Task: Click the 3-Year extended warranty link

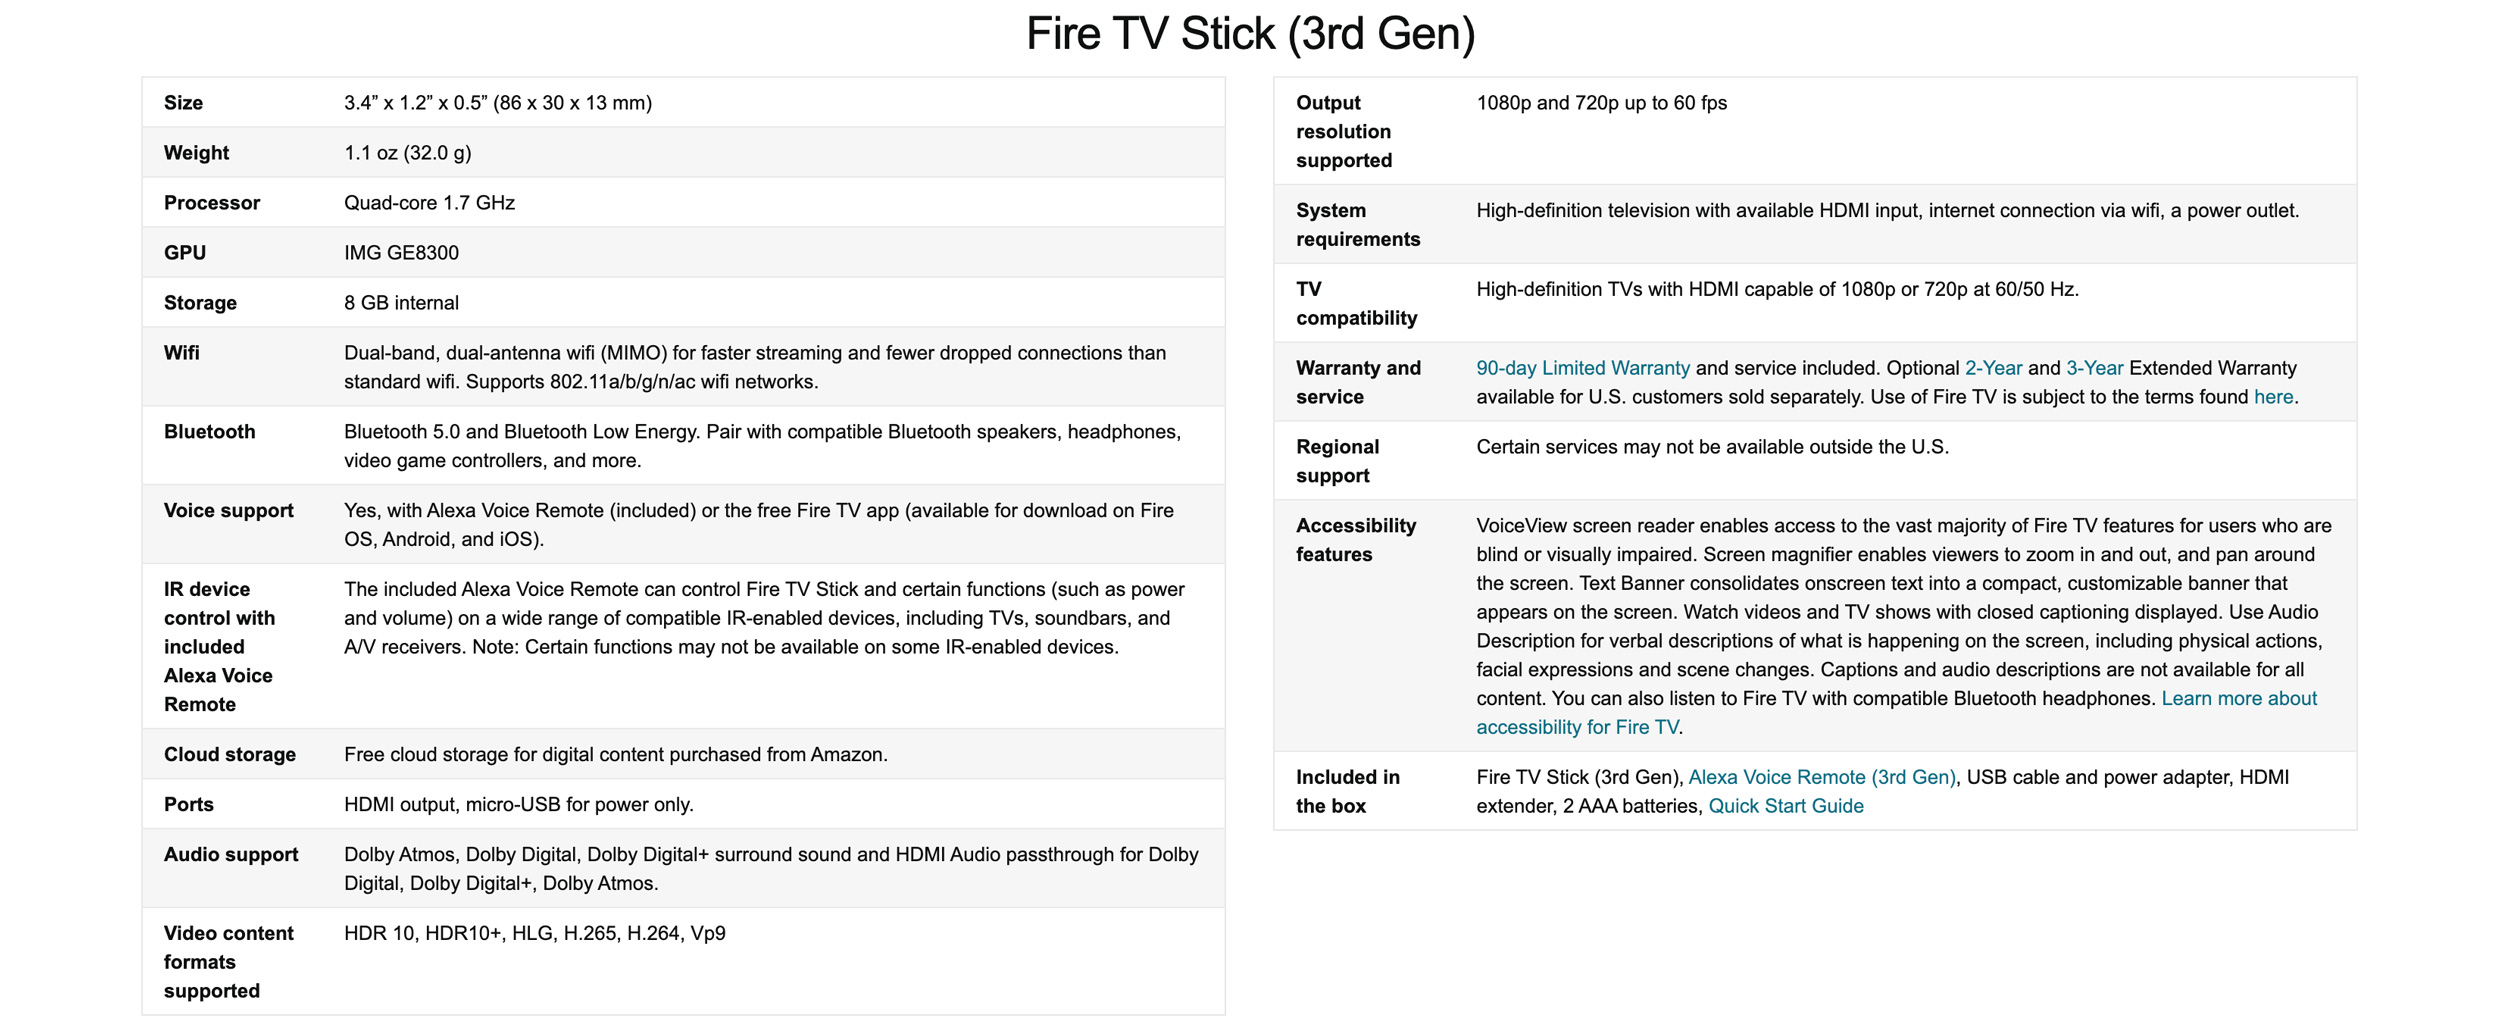Action: click(x=2094, y=368)
